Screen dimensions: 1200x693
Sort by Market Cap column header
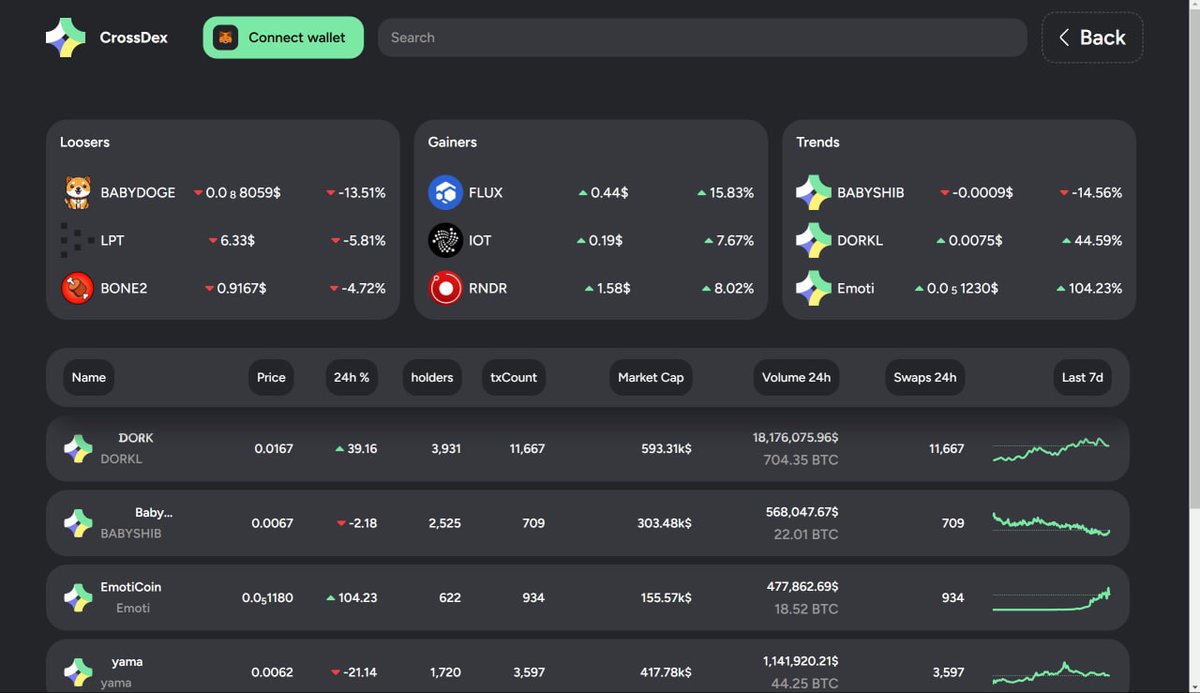(651, 377)
